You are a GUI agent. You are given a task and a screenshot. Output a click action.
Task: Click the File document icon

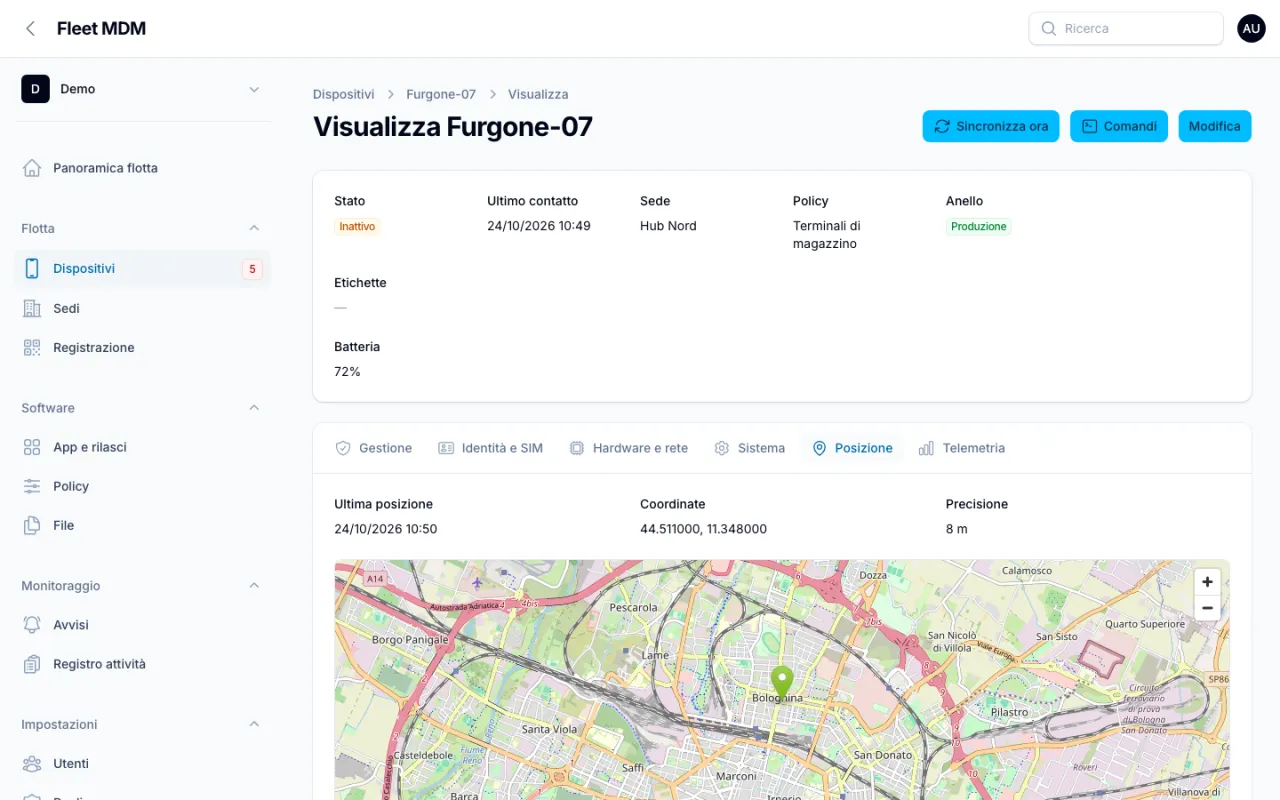point(32,526)
